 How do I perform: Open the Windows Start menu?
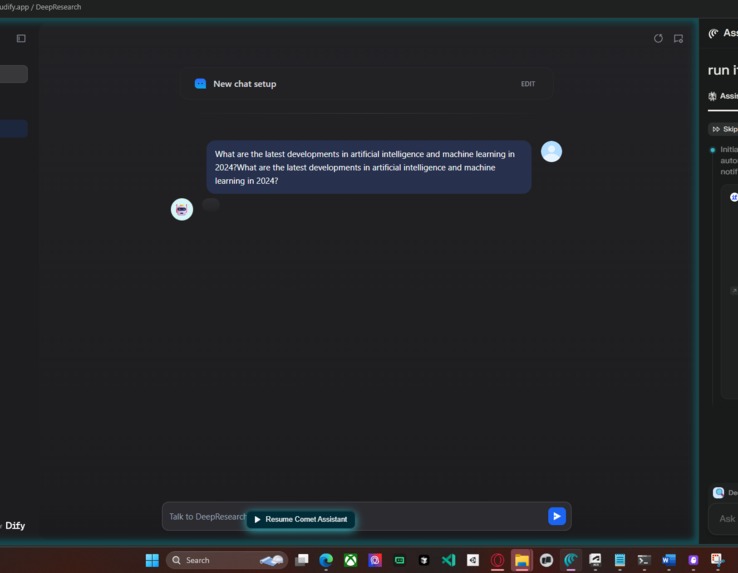(x=152, y=560)
